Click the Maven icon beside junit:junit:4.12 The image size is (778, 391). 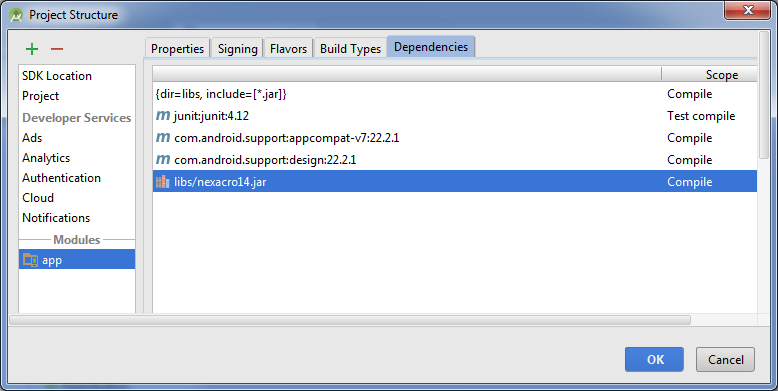[163, 116]
